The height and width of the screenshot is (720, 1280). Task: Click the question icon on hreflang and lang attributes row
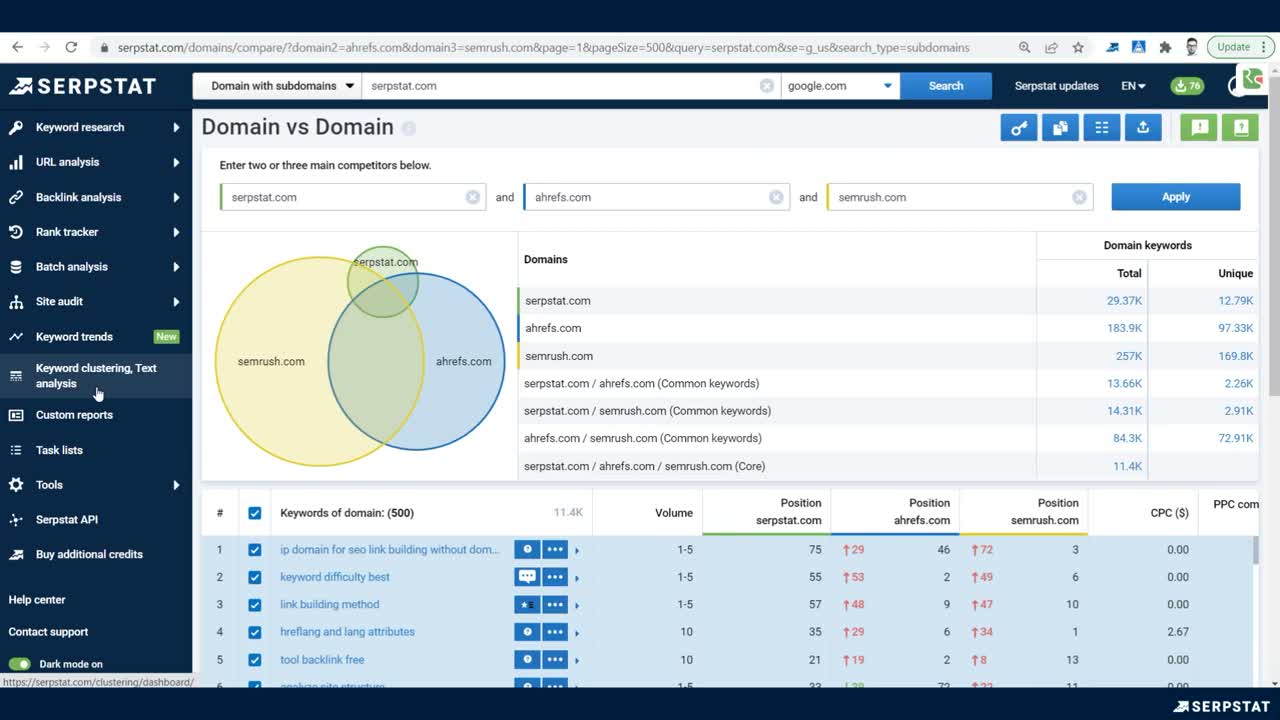click(527, 632)
